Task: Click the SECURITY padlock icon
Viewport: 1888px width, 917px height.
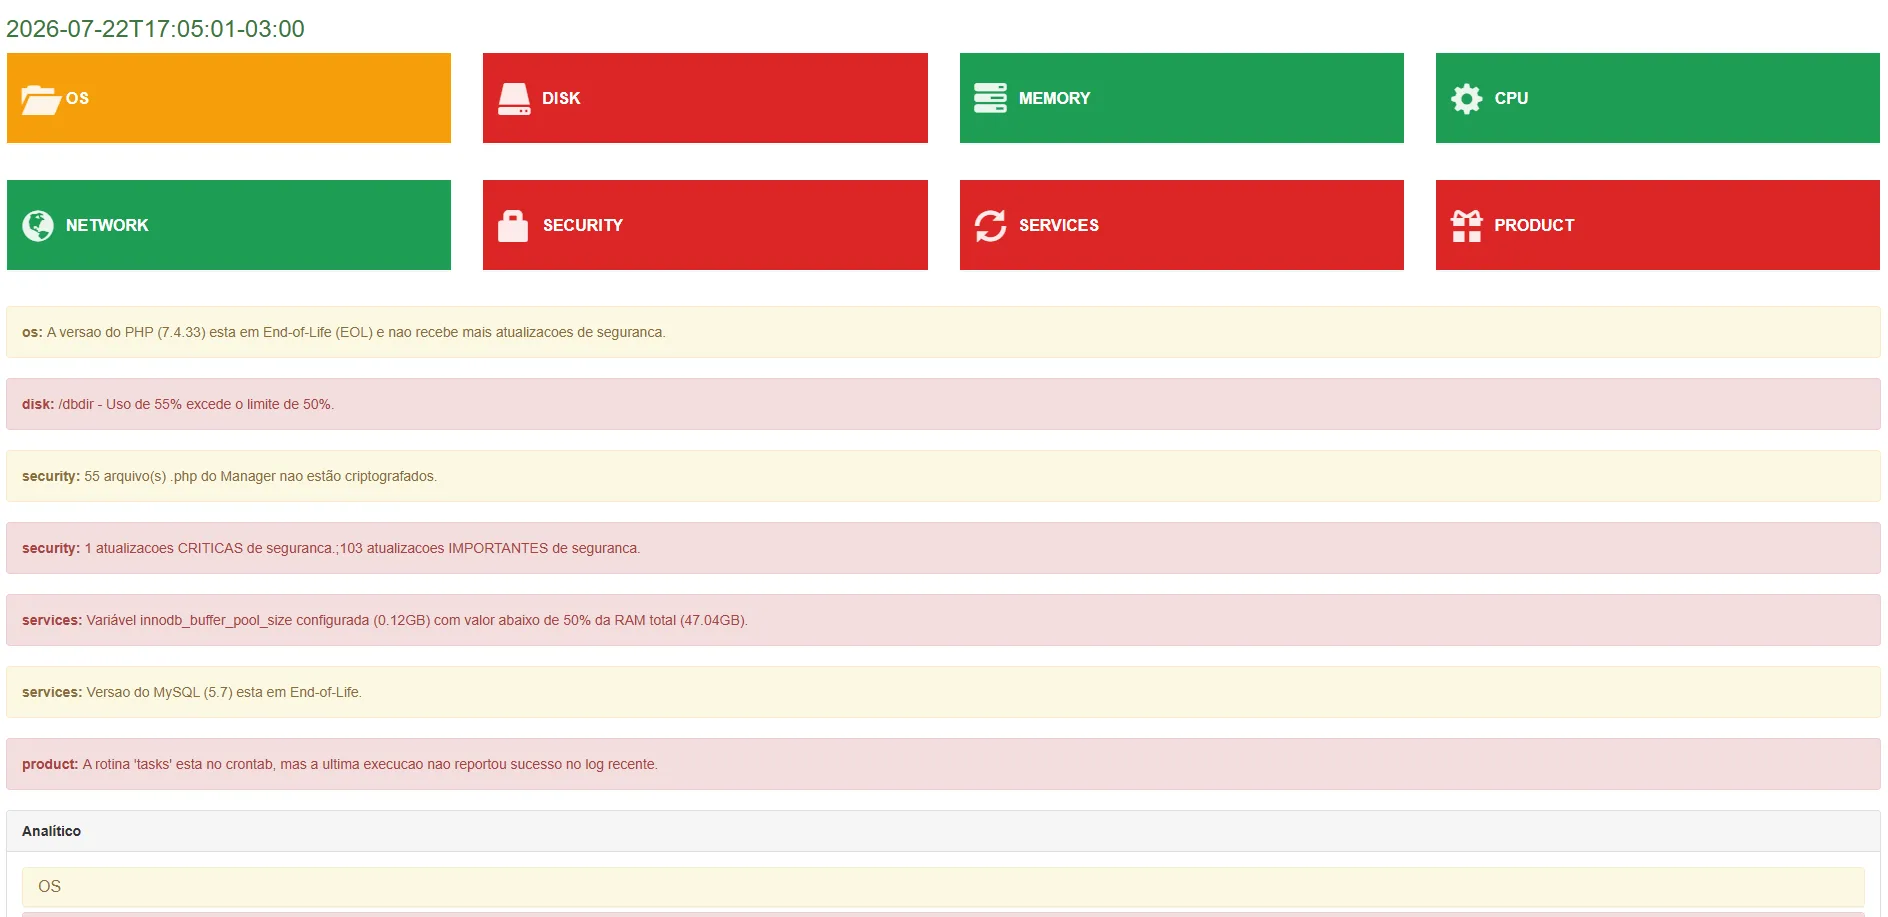Action: pos(513,225)
